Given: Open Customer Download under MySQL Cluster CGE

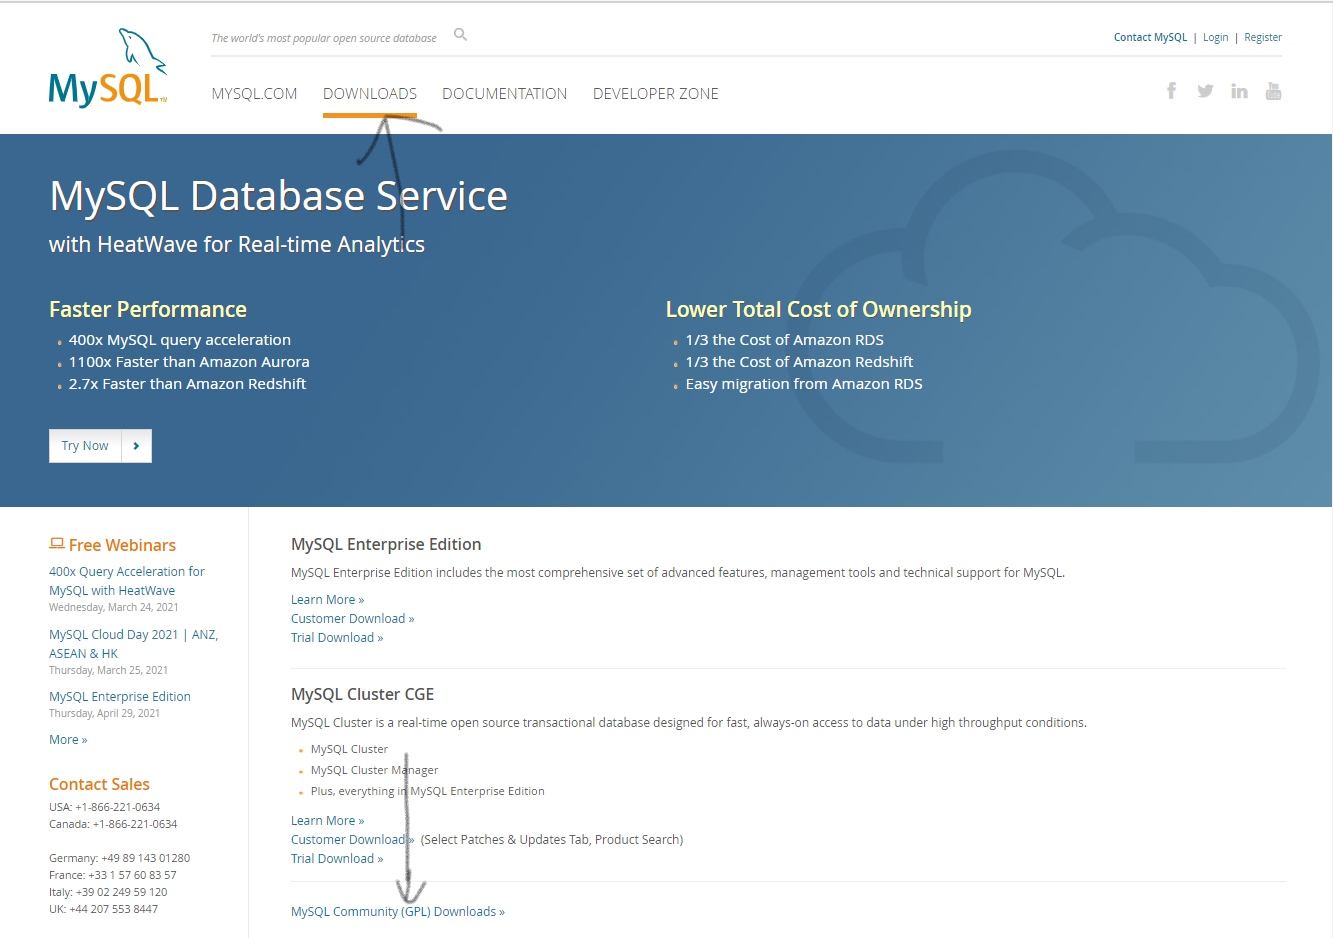Looking at the screenshot, I should point(352,840).
